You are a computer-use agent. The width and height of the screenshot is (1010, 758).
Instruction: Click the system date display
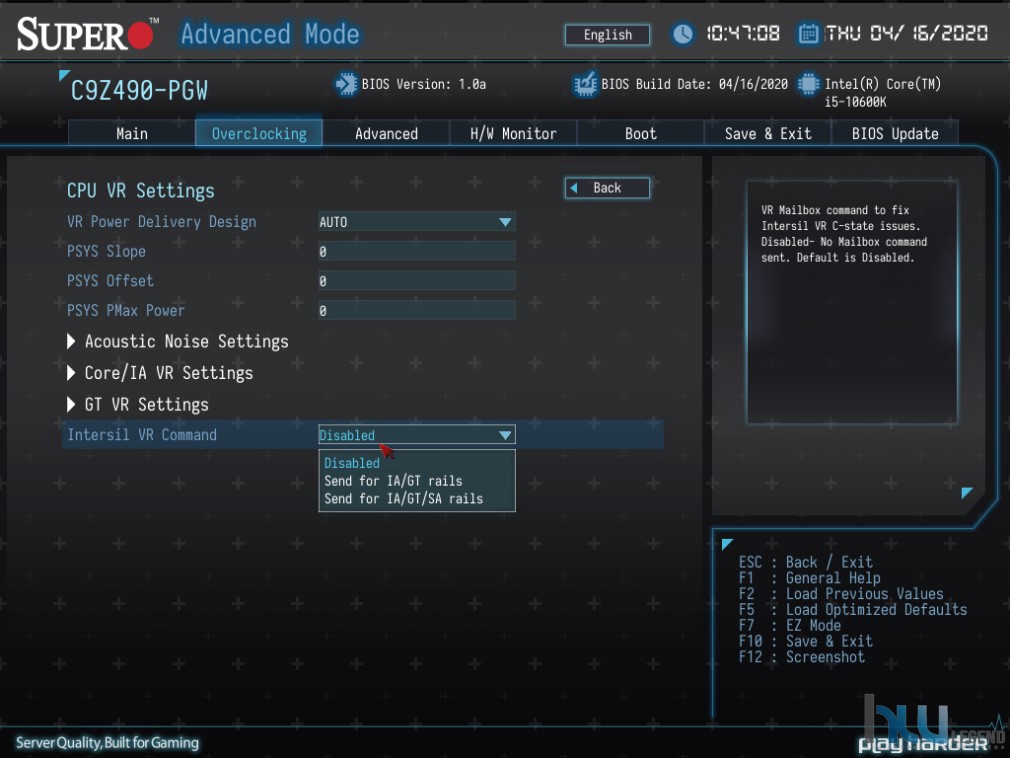(x=906, y=33)
